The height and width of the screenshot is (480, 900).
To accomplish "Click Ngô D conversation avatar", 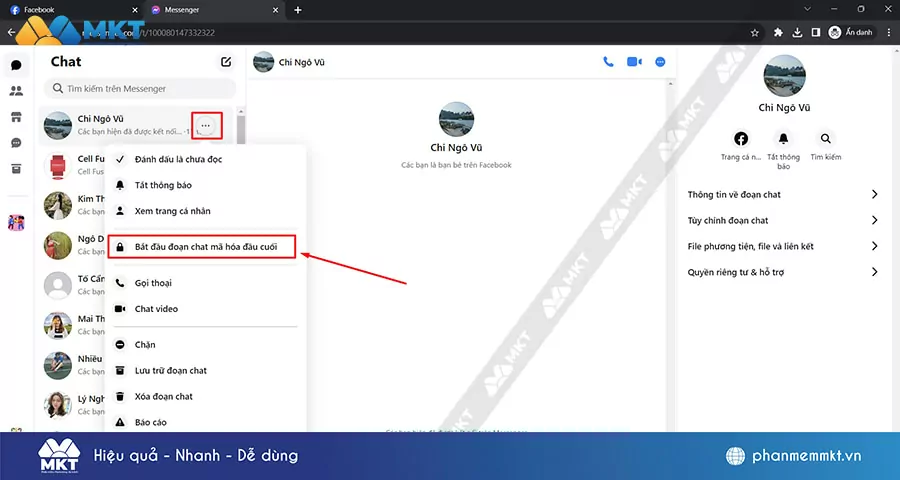I will coord(57,245).
